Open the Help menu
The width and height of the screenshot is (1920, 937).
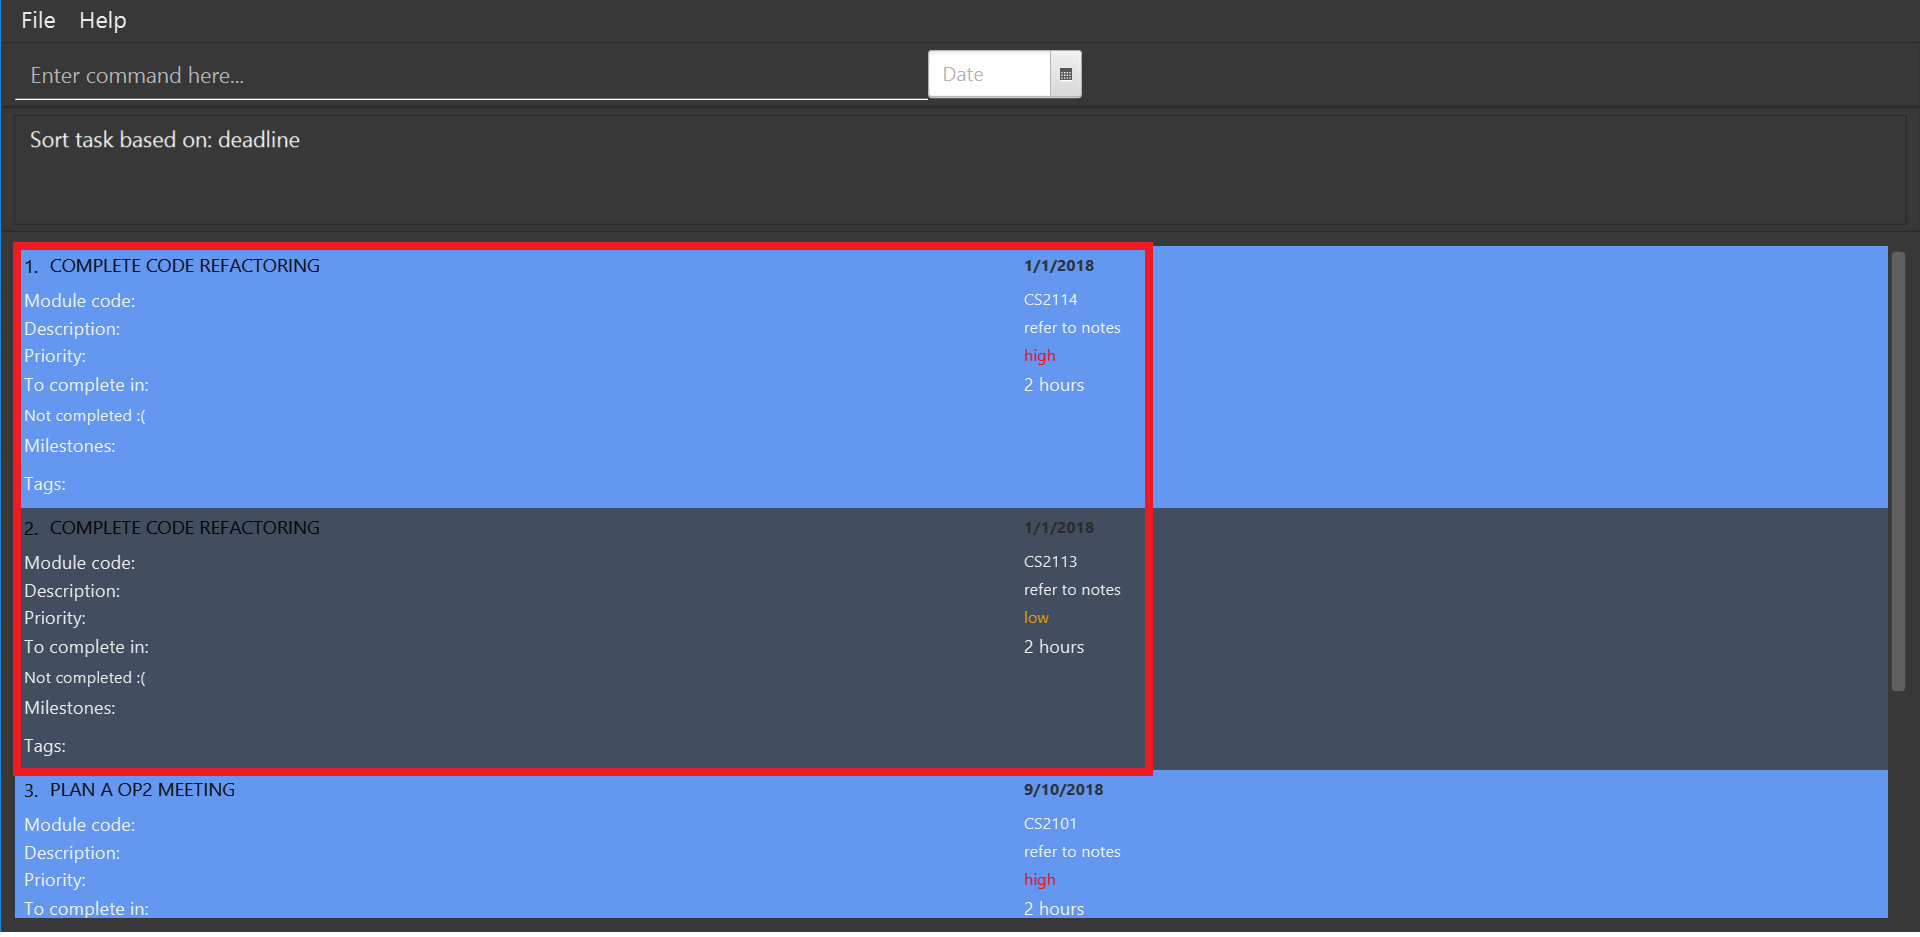click(x=103, y=20)
